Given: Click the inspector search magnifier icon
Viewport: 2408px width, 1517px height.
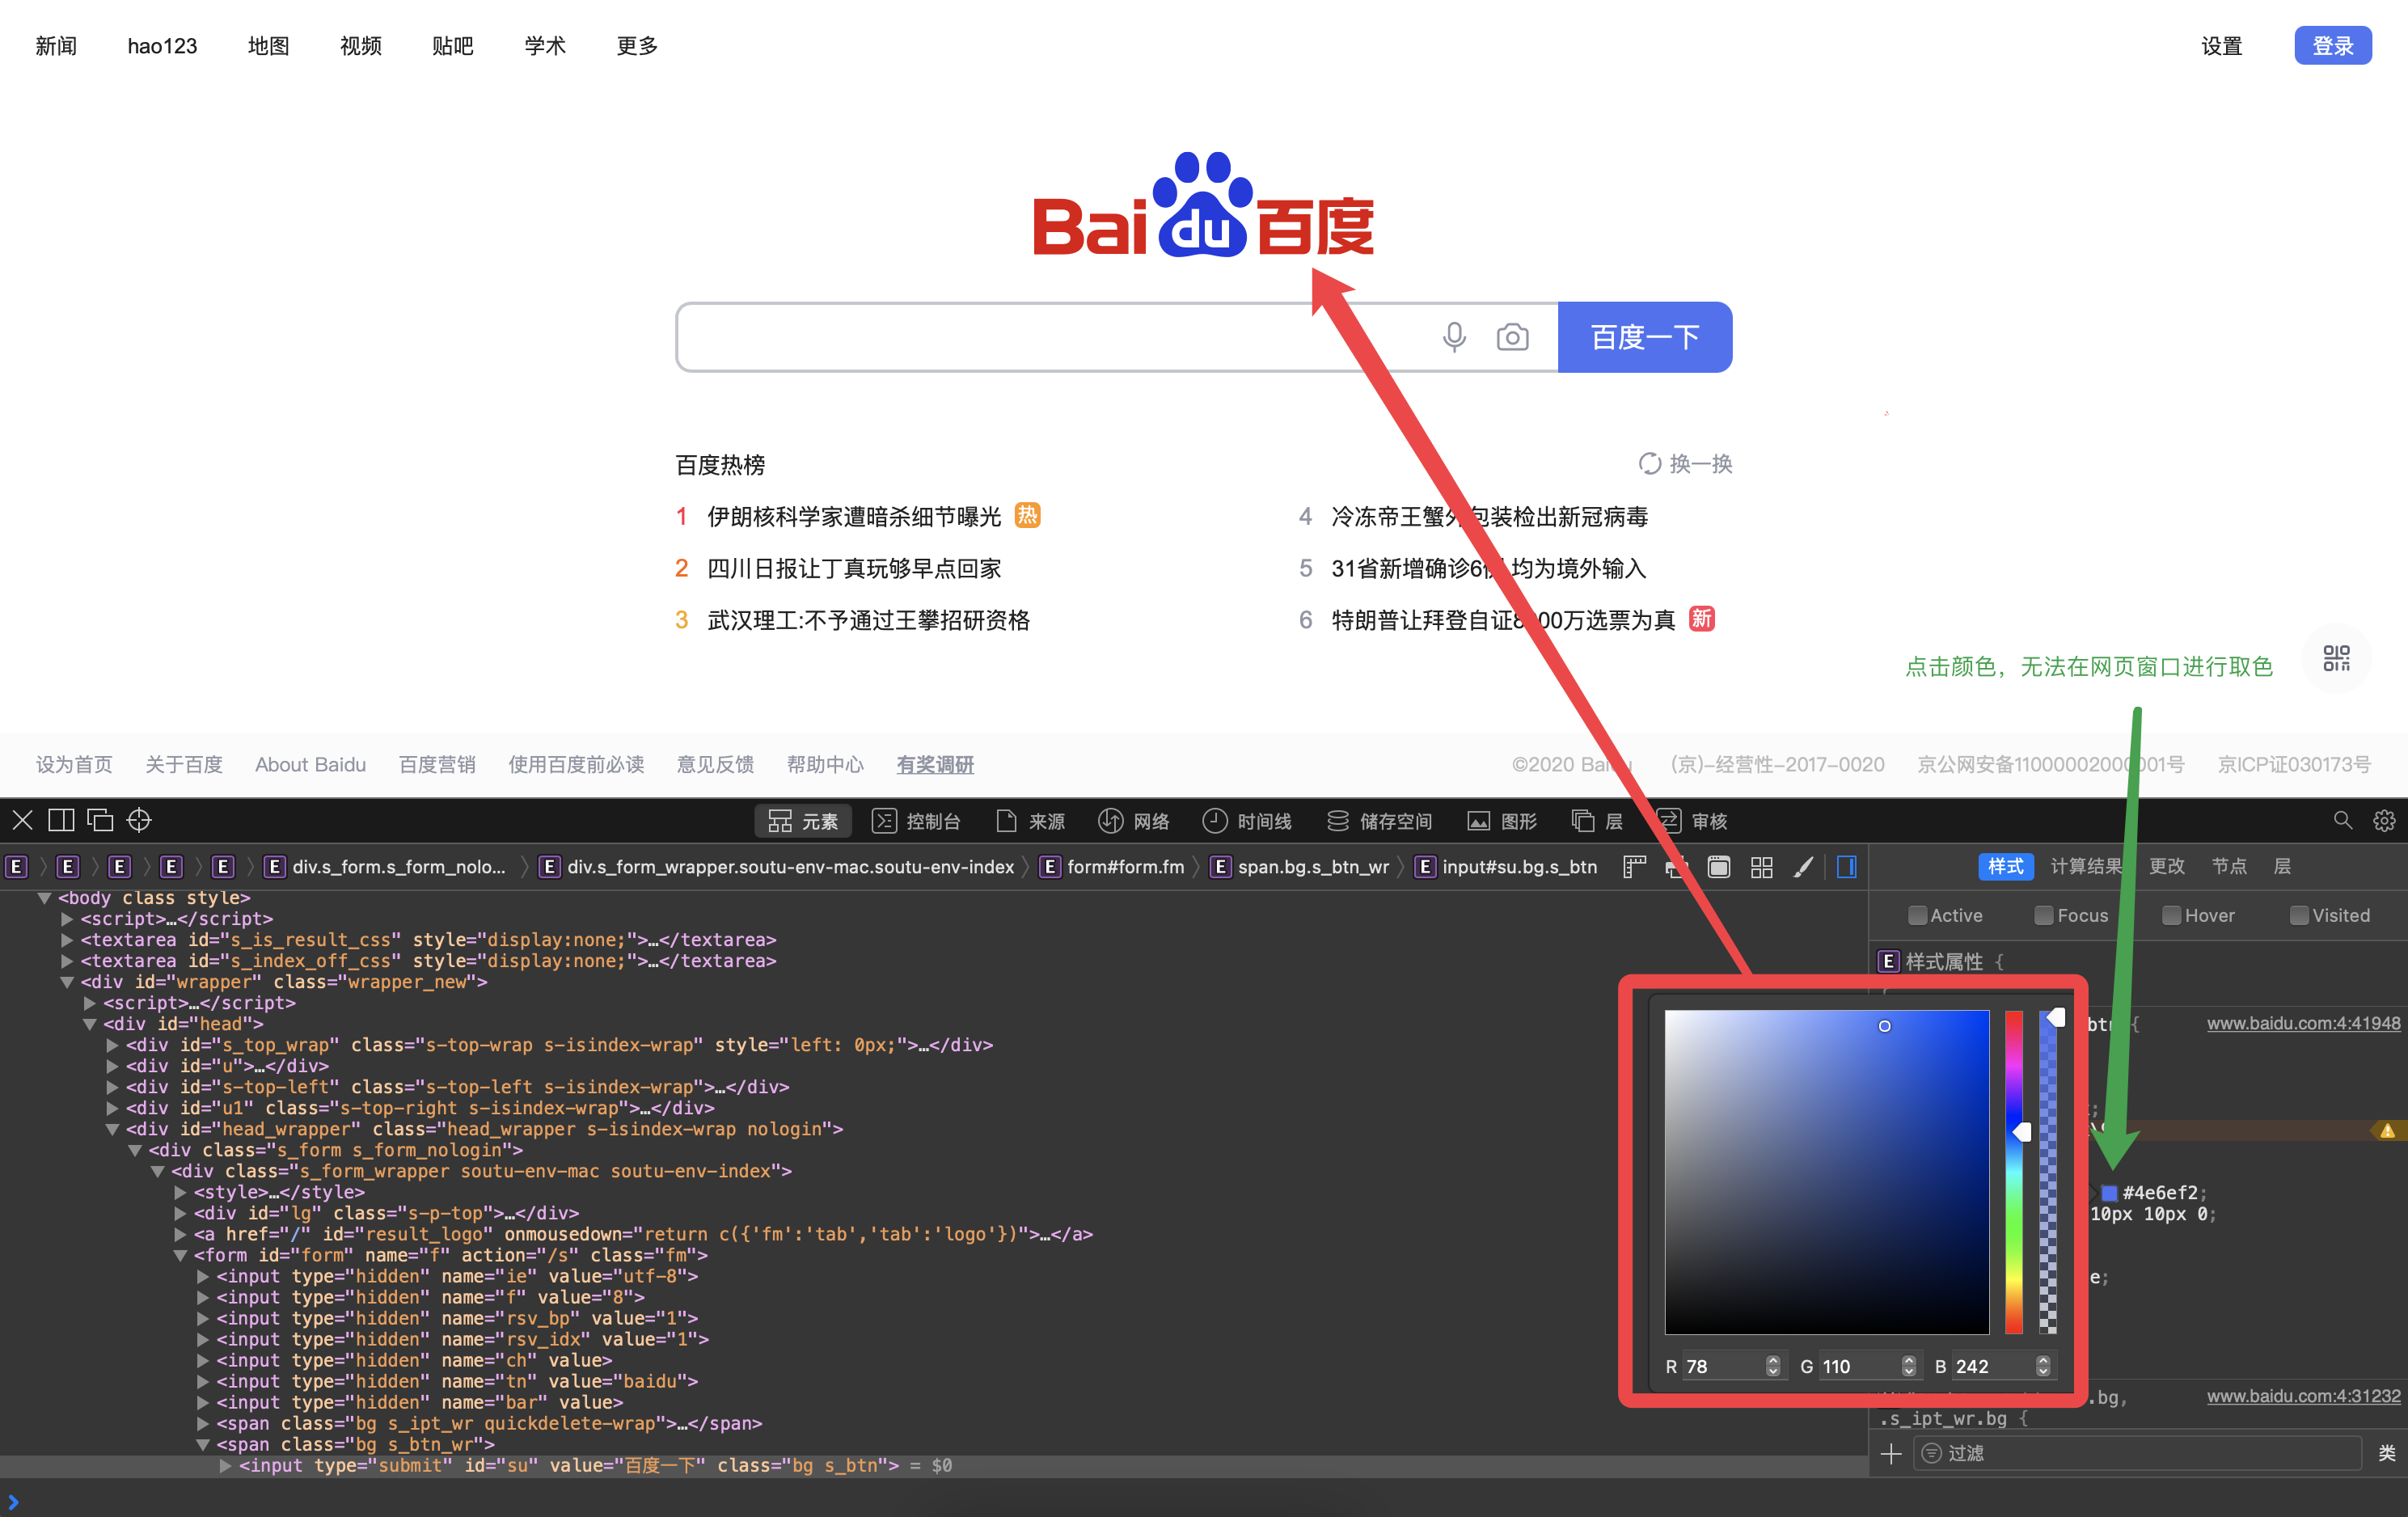Looking at the screenshot, I should (x=2342, y=820).
